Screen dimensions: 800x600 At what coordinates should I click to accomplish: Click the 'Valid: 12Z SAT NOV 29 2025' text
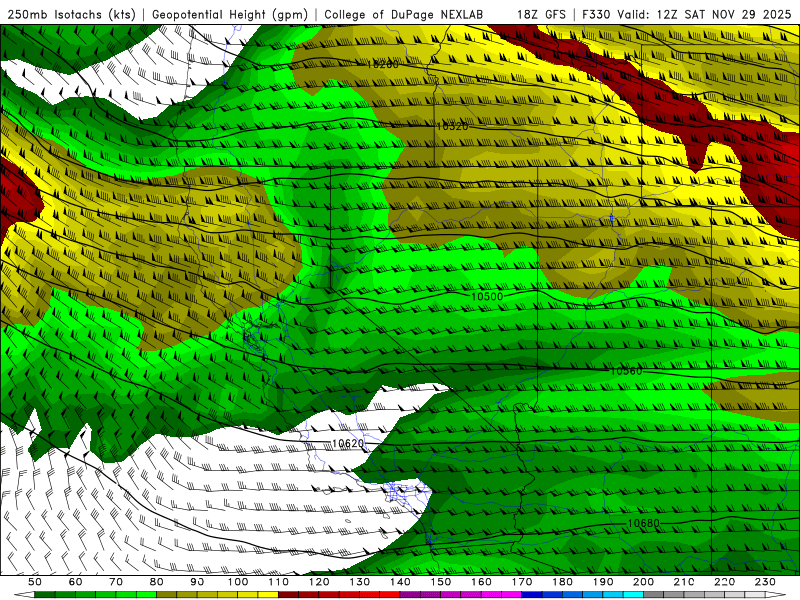point(704,14)
